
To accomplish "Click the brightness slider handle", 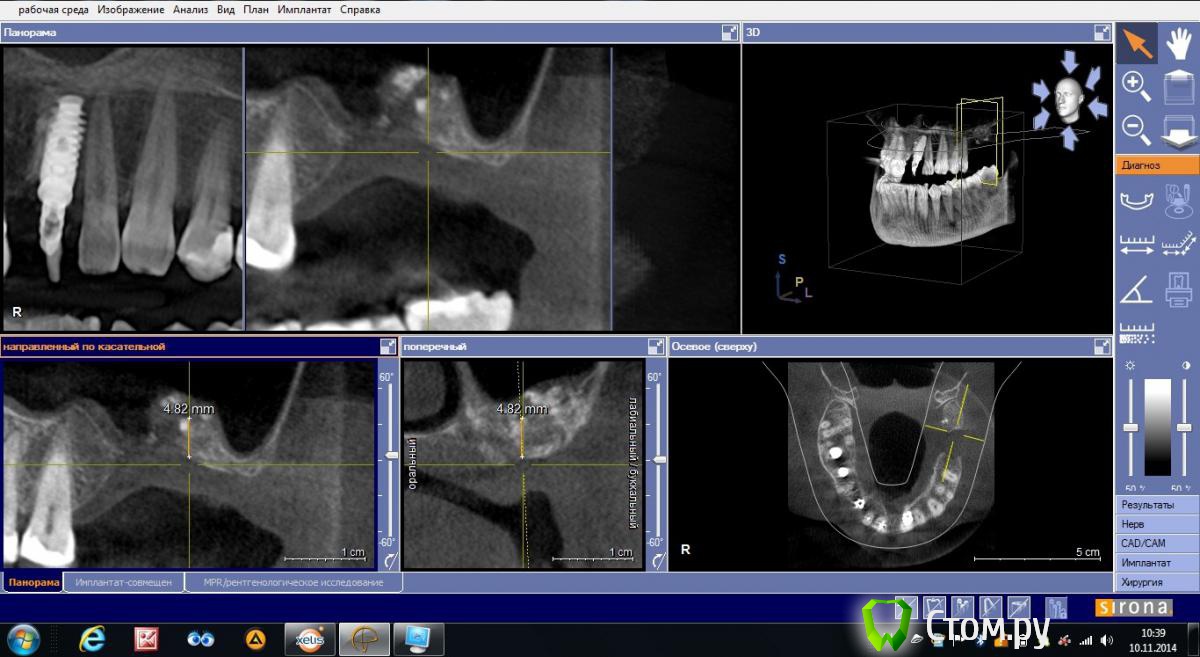I will point(1130,428).
